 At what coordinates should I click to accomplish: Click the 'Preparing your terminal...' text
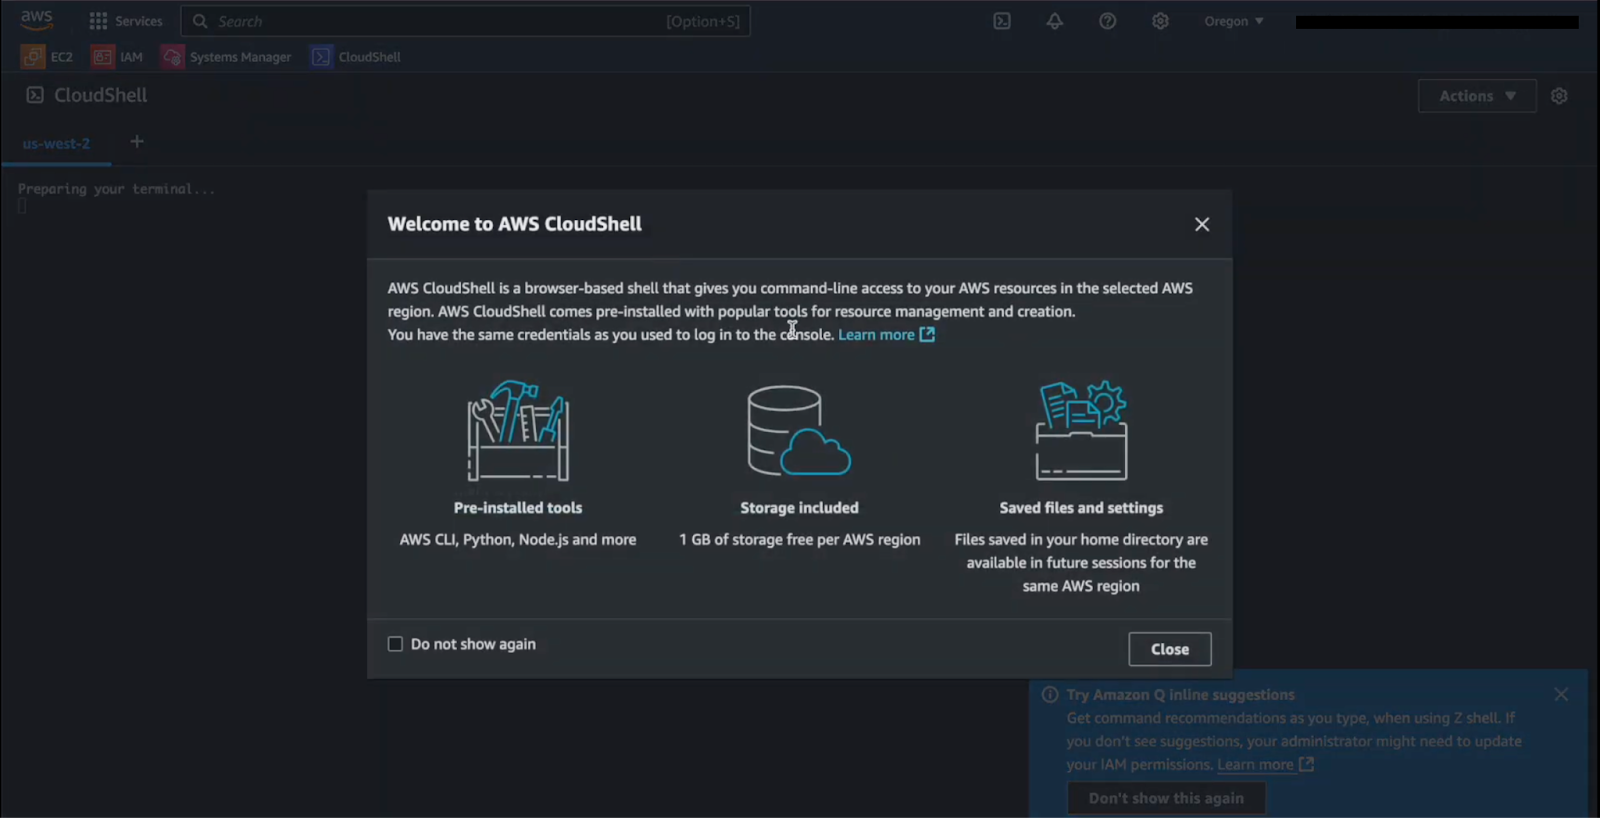116,189
